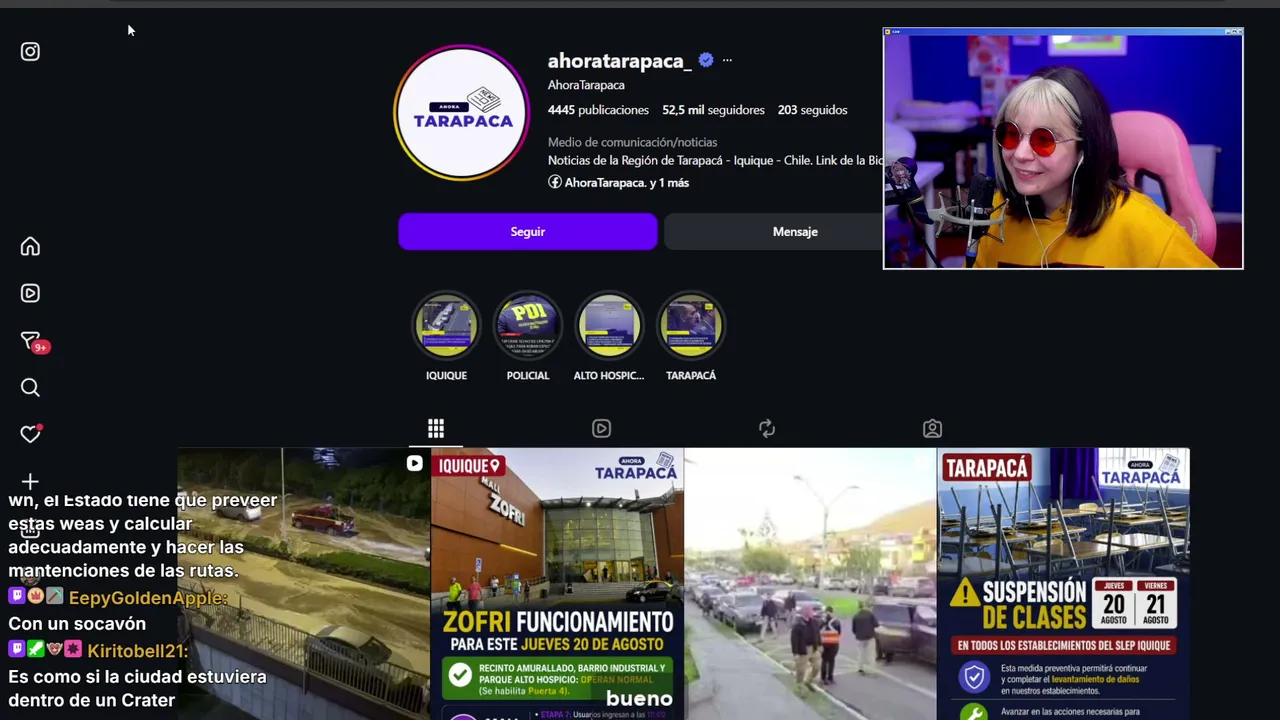Open the street with parked cars post
The height and width of the screenshot is (720, 1280).
point(810,584)
